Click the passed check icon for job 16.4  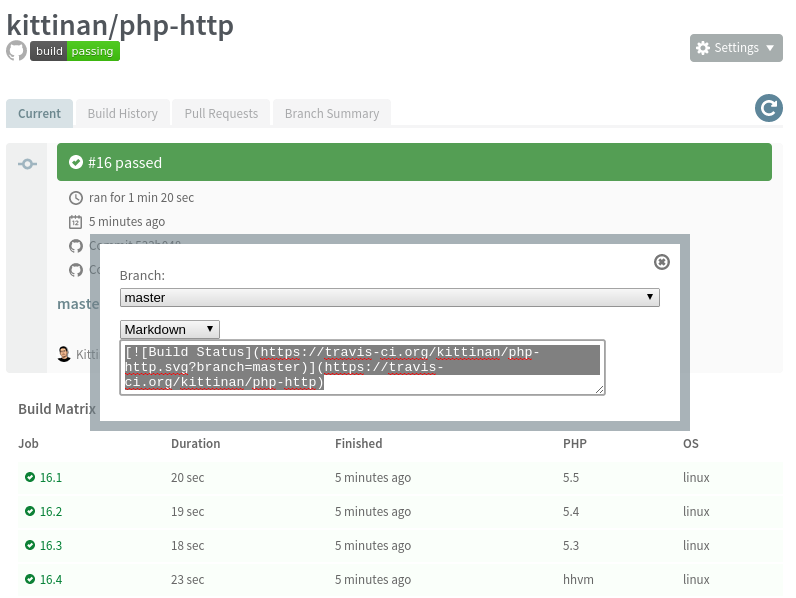30,579
